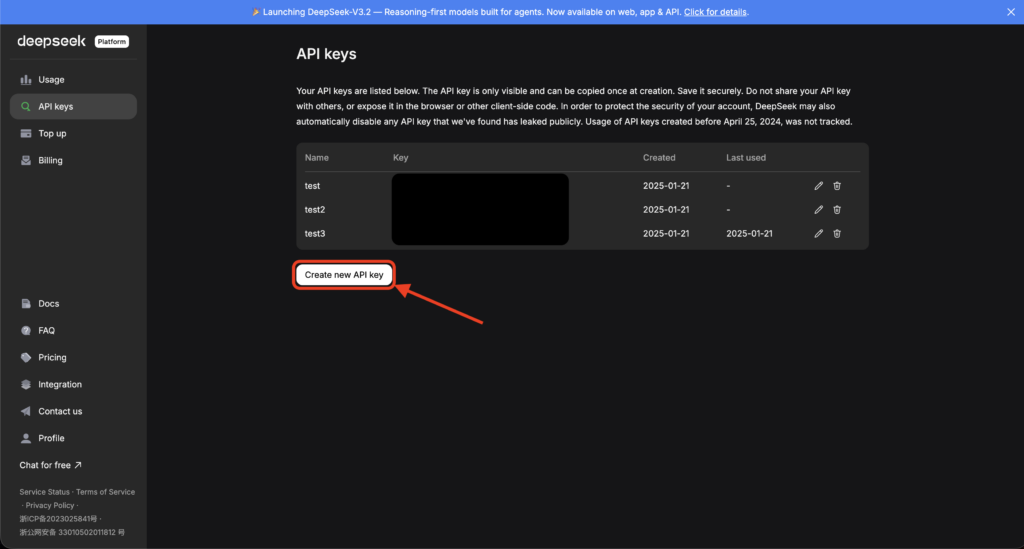
Task: Click the Create new API key button
Action: 344,275
